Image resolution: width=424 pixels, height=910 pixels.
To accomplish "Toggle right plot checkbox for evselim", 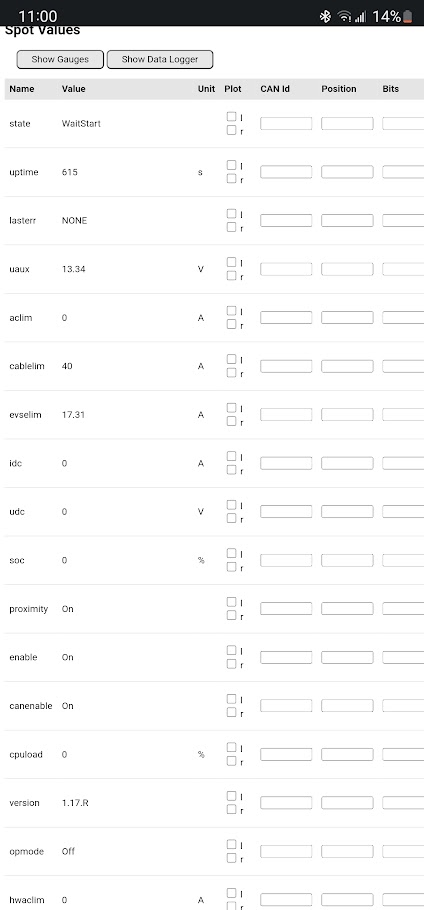I will tap(231, 421).
